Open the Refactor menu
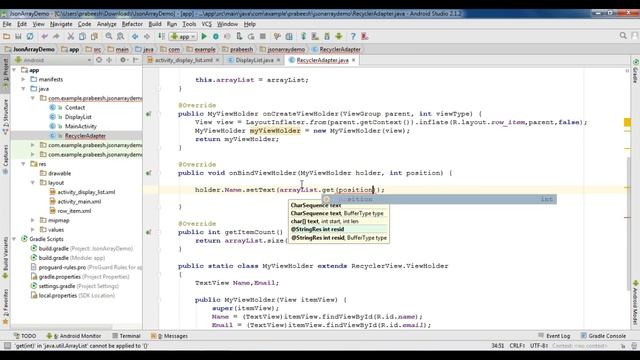640x360 pixels. click(x=132, y=24)
